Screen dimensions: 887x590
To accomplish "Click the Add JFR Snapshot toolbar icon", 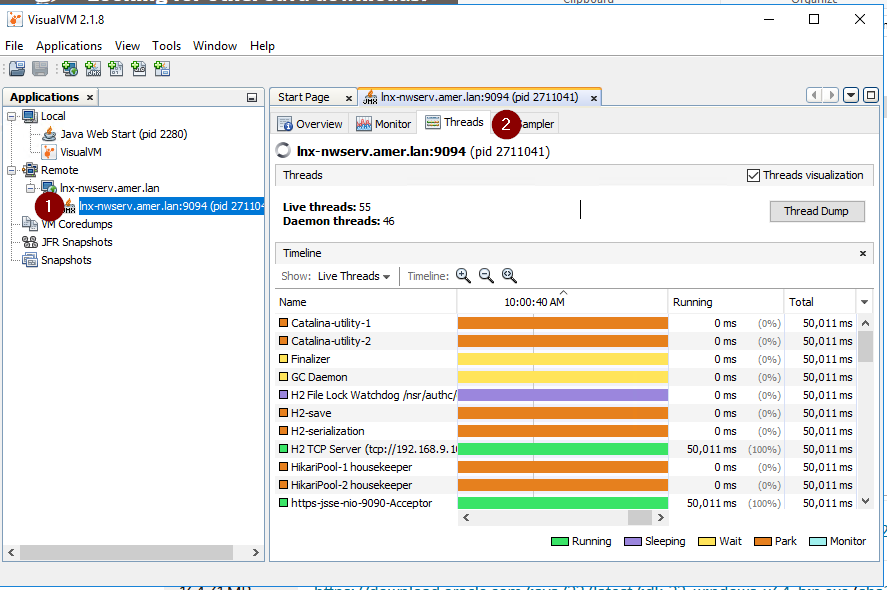I will pyautogui.click(x=138, y=69).
